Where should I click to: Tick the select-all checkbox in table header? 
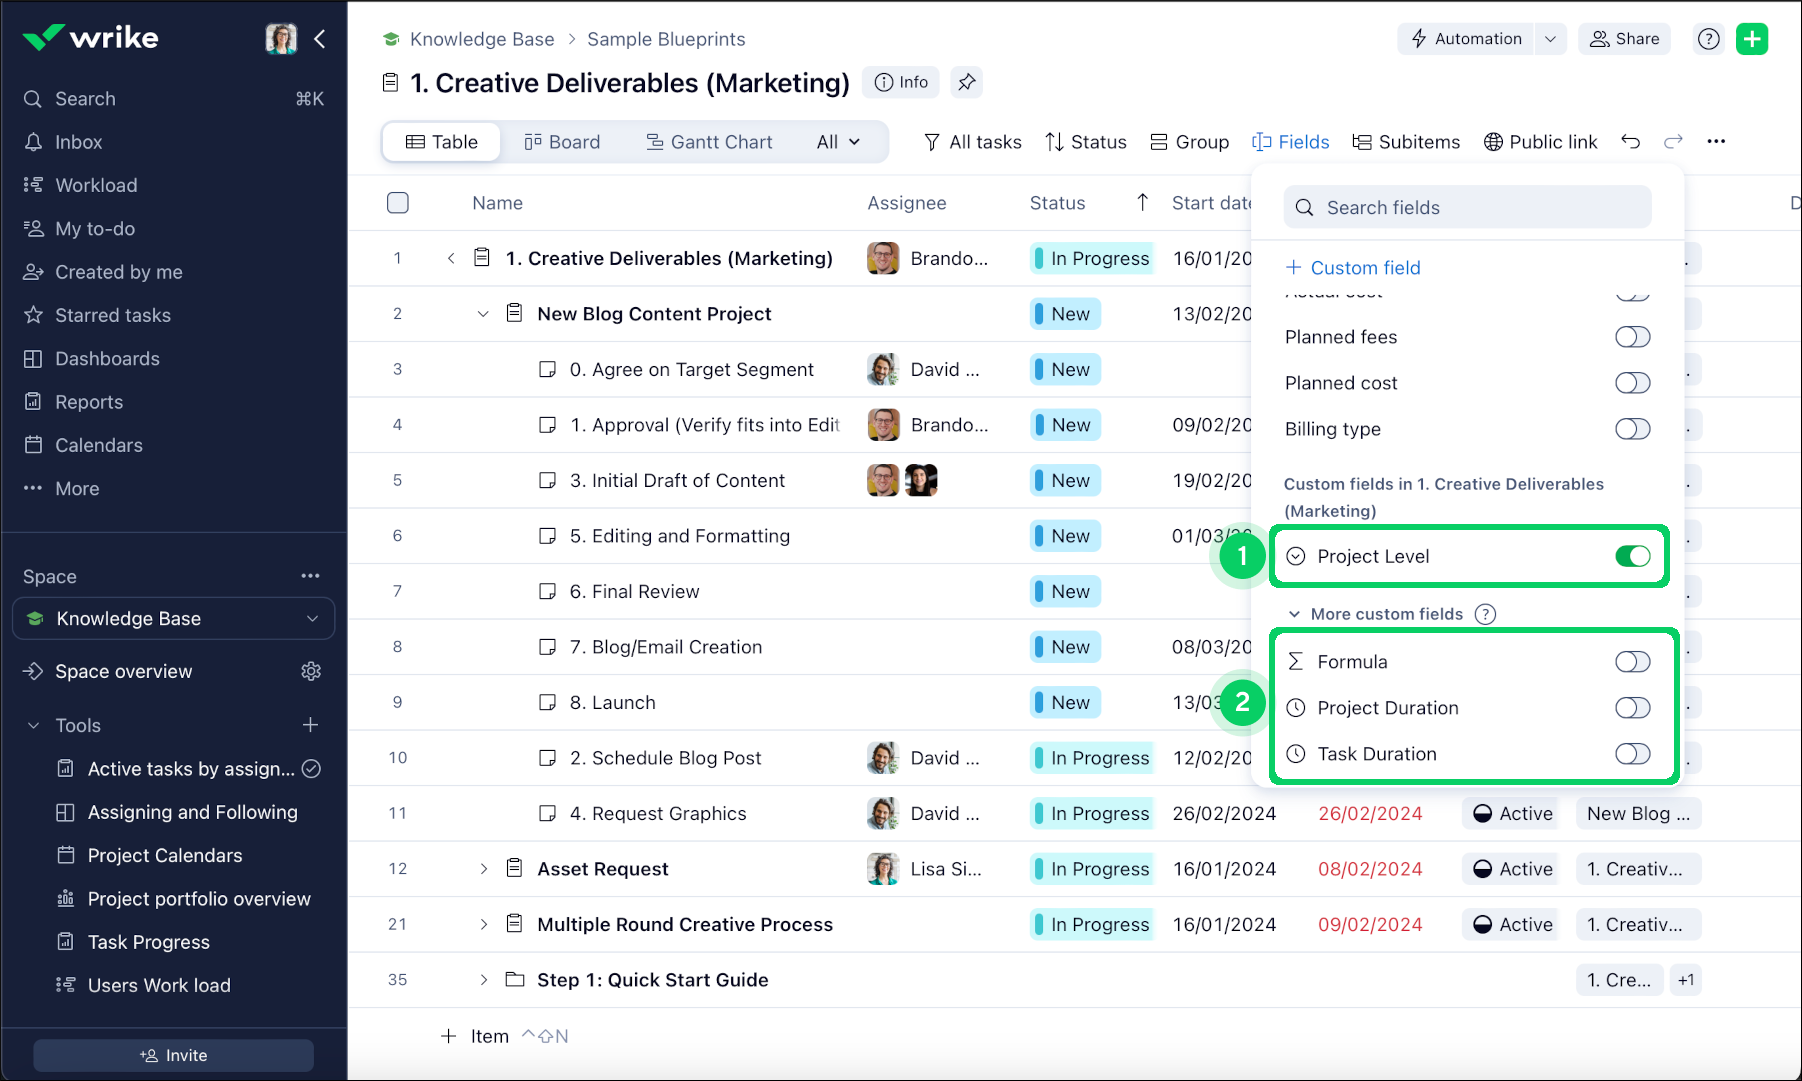pos(398,203)
